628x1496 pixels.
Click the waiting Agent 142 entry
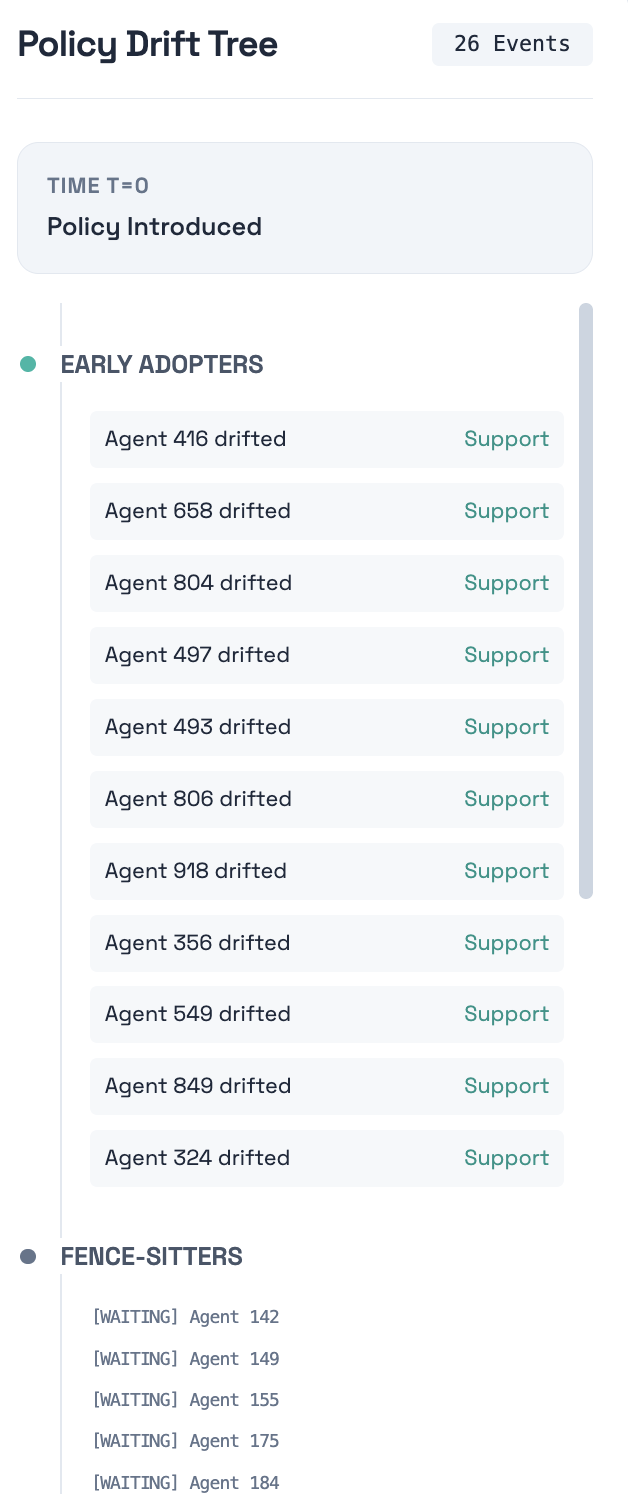pyautogui.click(x=186, y=1317)
